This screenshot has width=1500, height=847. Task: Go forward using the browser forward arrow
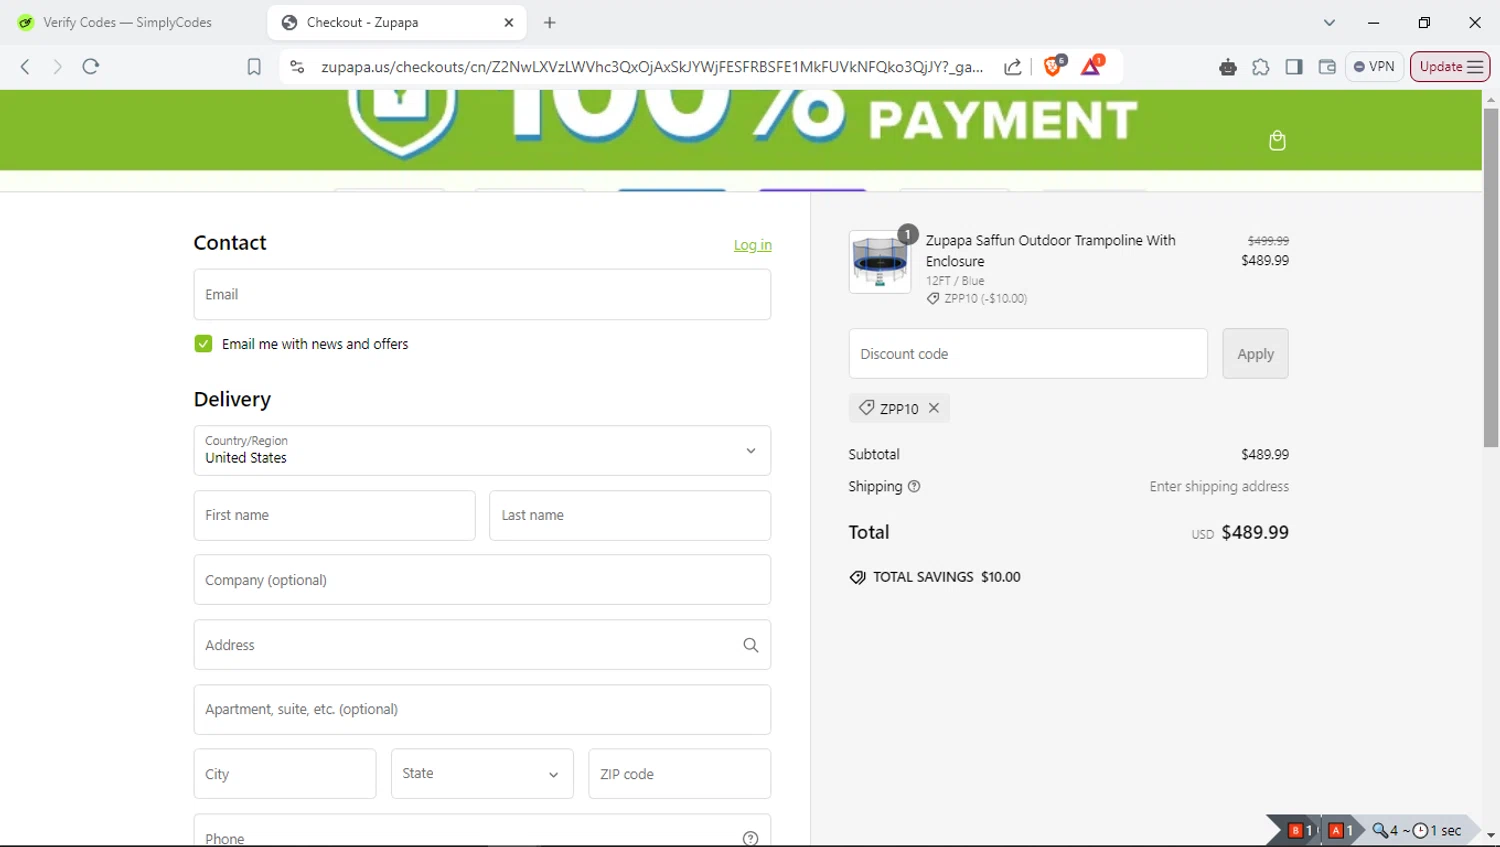[57, 67]
